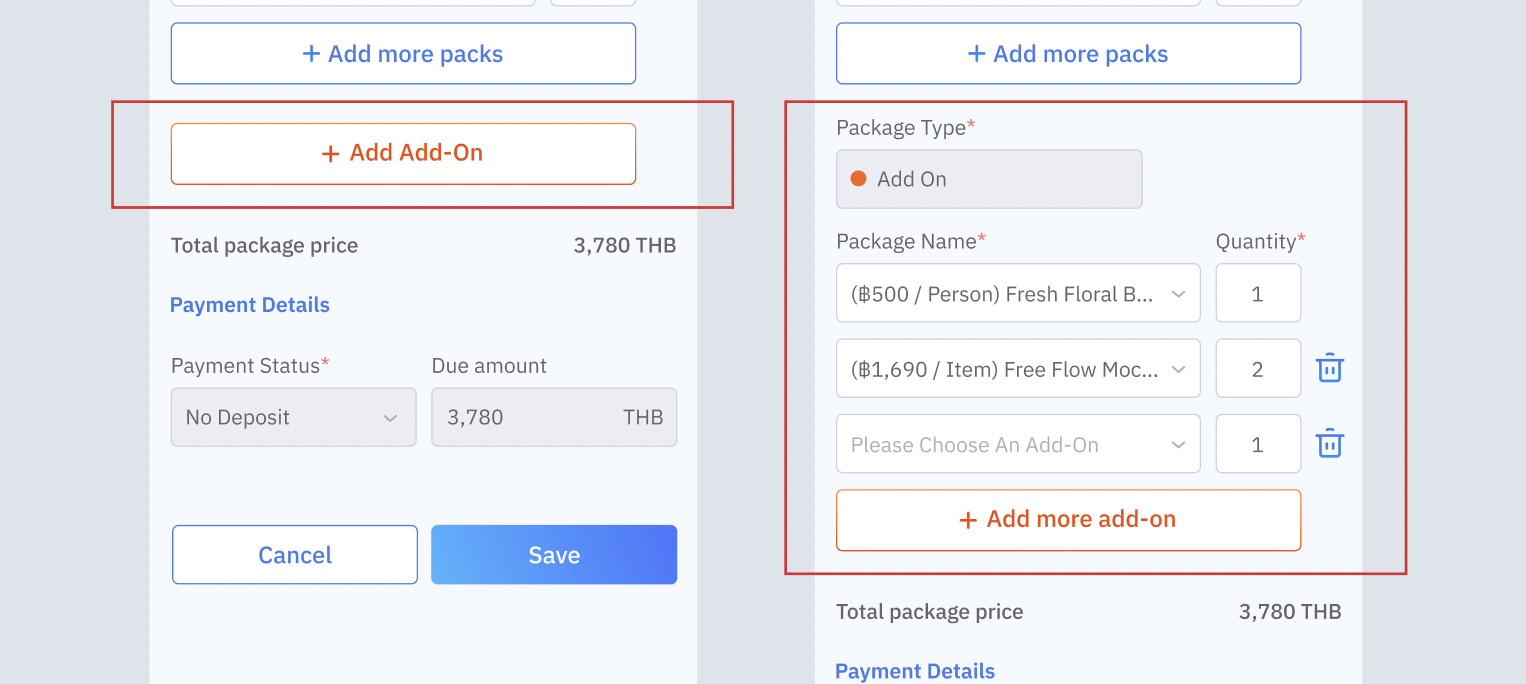Save the package form
Image resolution: width=1526 pixels, height=684 pixels.
coord(553,555)
